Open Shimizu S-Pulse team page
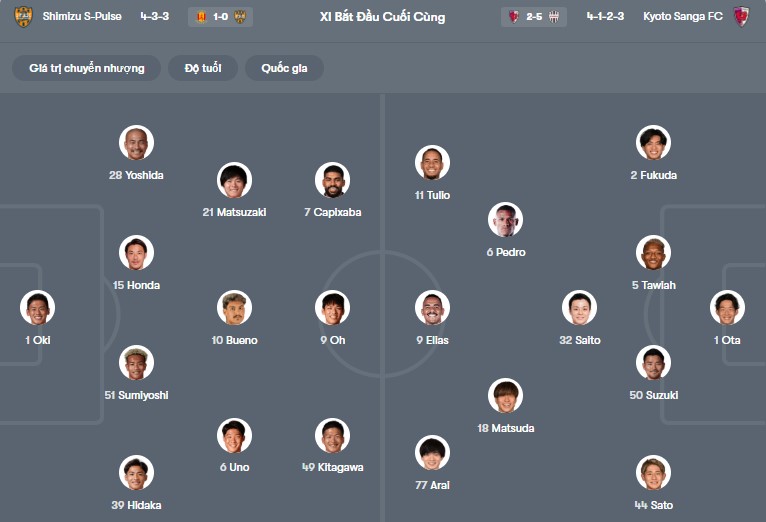 [x=82, y=17]
